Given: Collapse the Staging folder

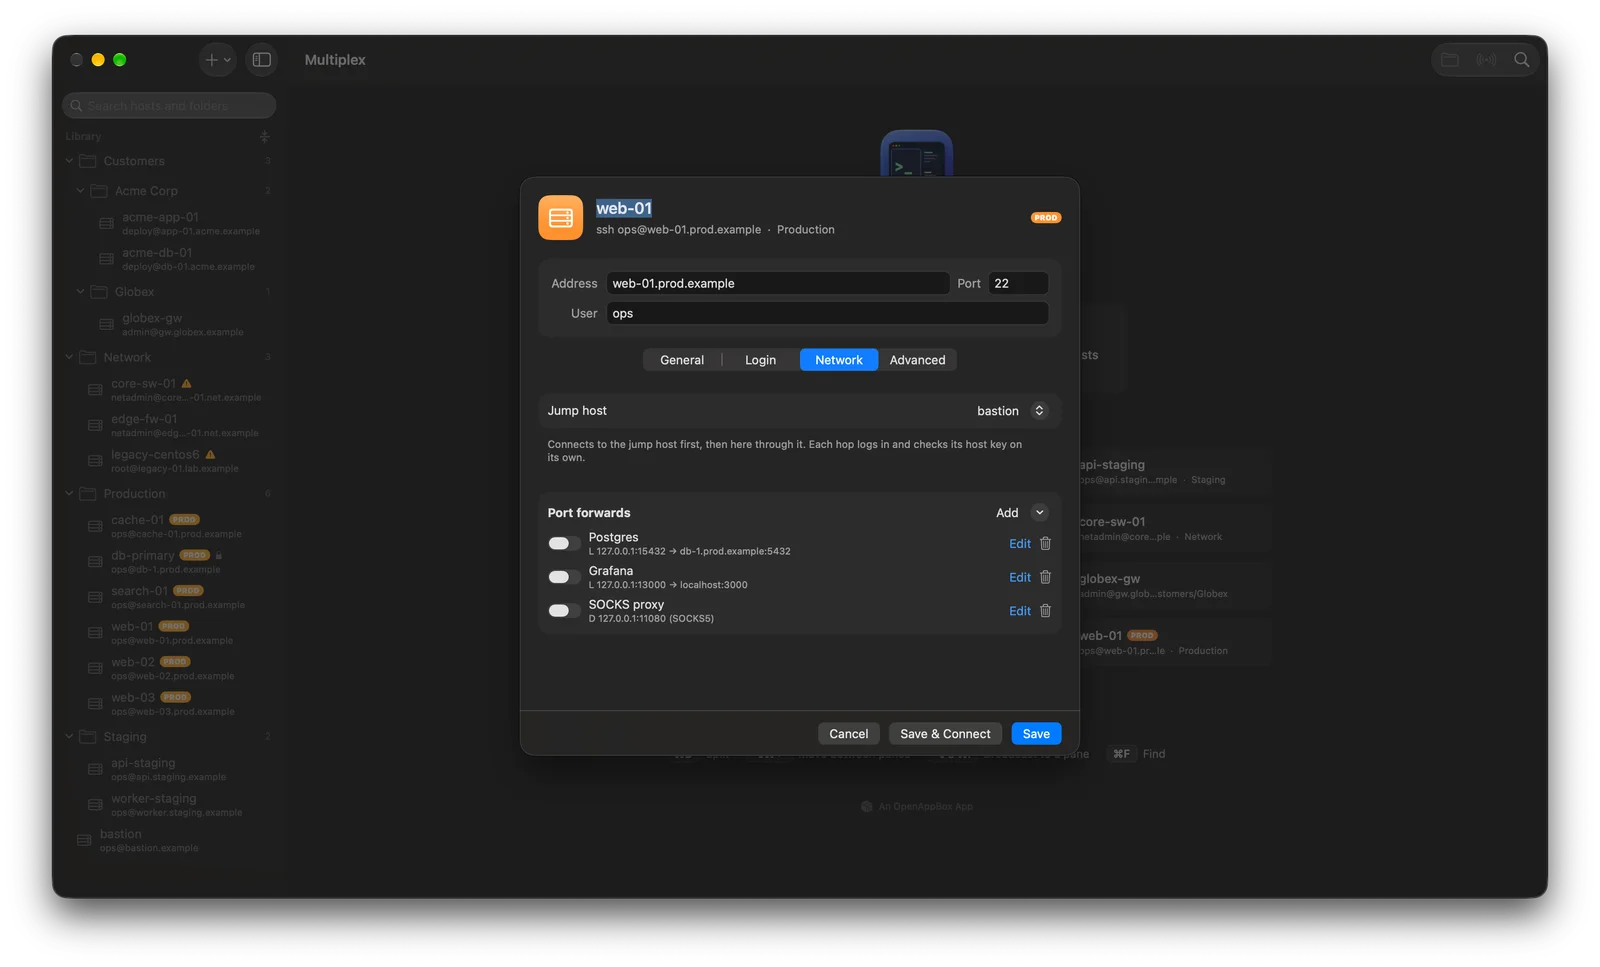Looking at the screenshot, I should point(69,737).
